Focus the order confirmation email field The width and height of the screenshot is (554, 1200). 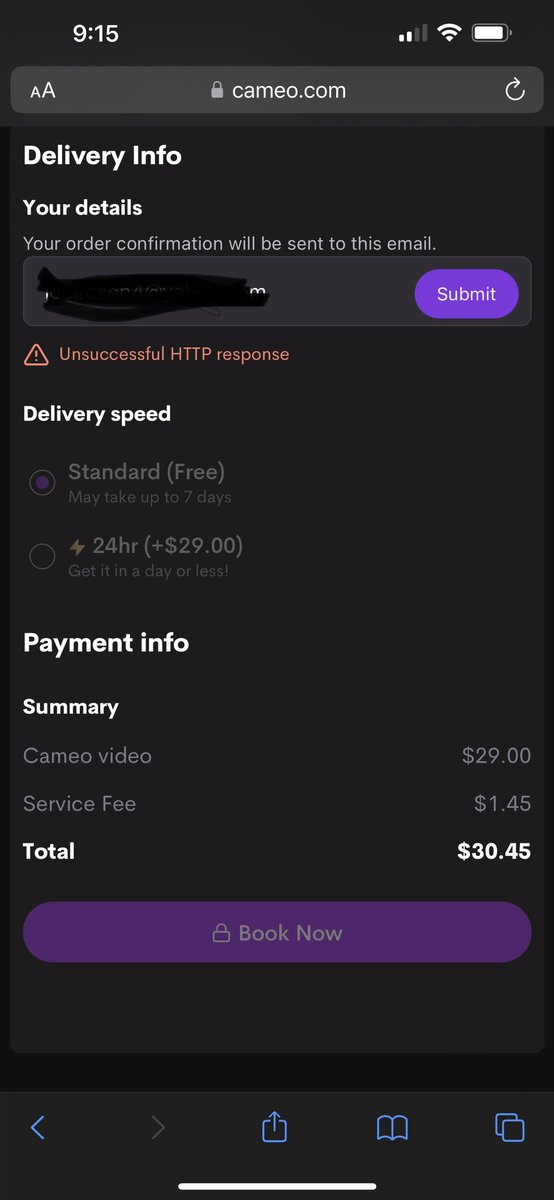pyautogui.click(x=217, y=292)
